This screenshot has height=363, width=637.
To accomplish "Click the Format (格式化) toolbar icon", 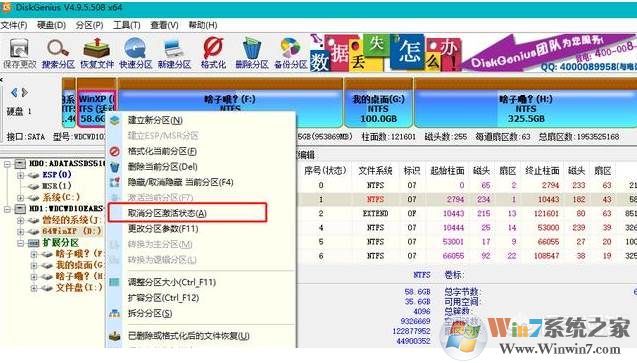I will click(213, 53).
